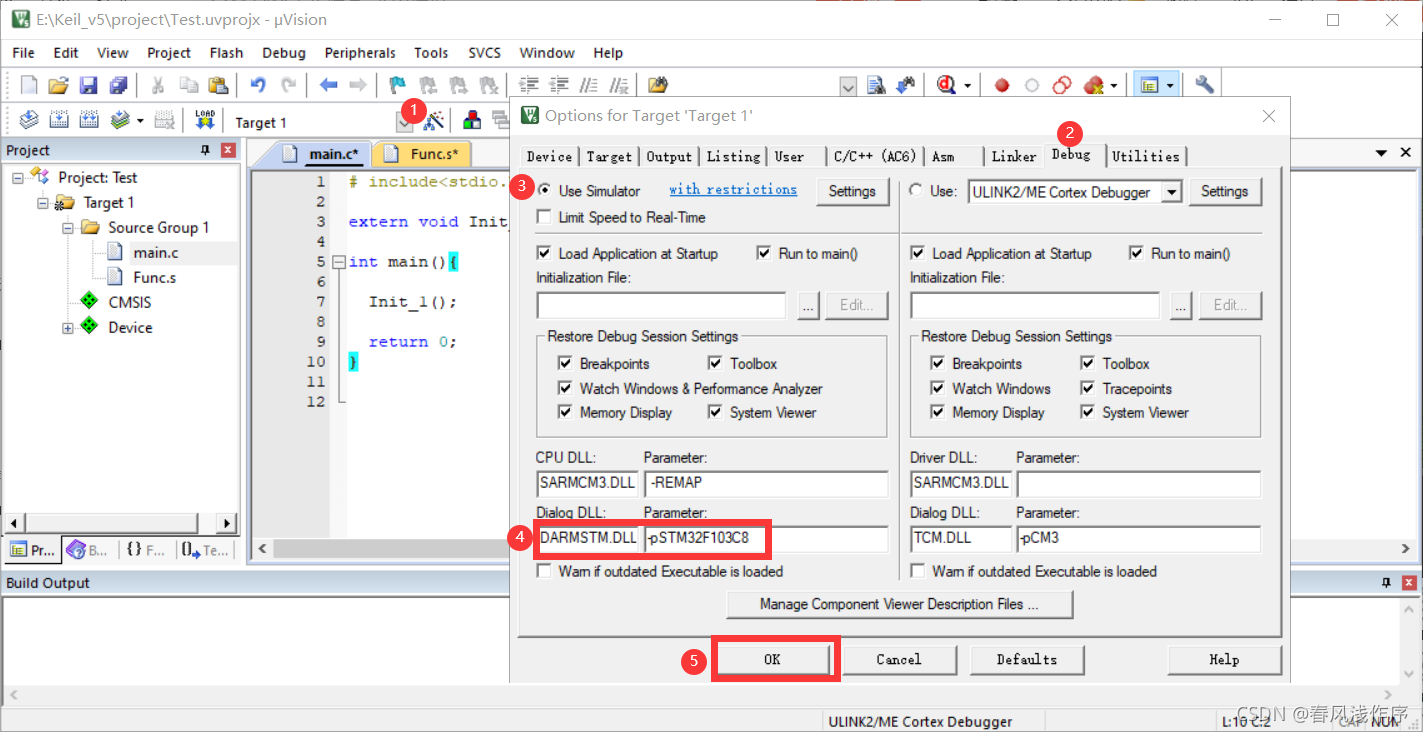Save the current file via toolbar icon
Viewport: 1423px width, 732px height.
(x=89, y=85)
